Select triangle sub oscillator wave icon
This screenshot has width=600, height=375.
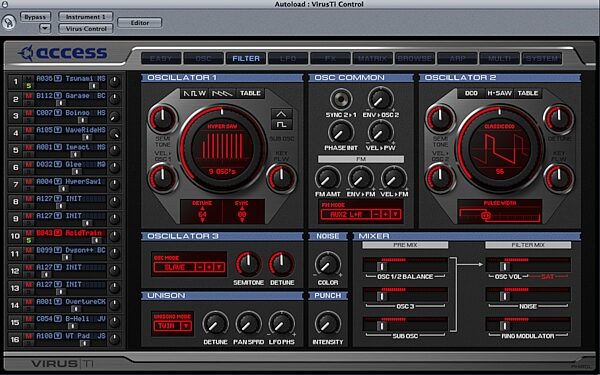point(281,114)
